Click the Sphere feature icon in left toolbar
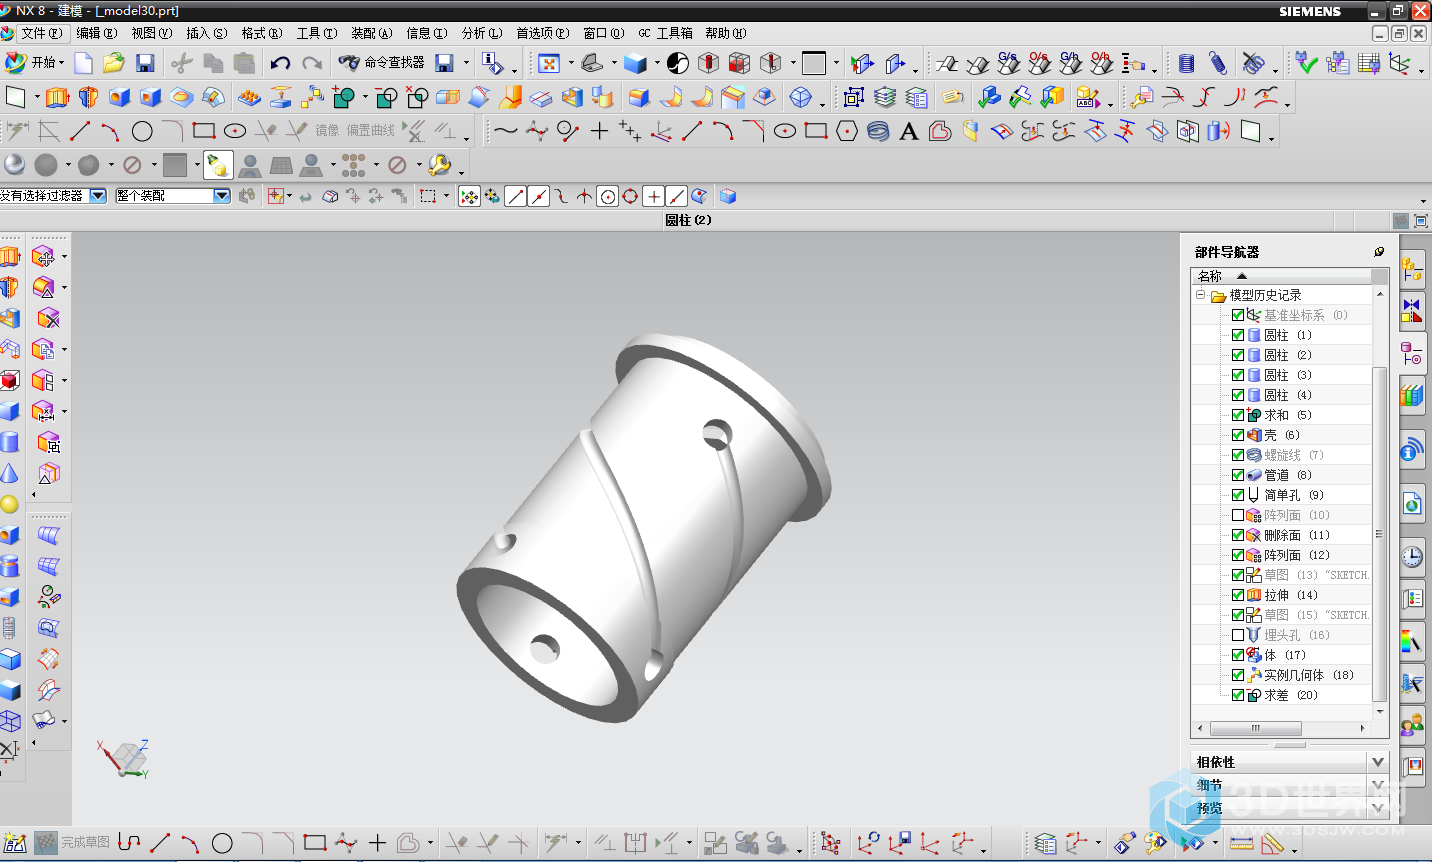This screenshot has height=862, width=1432. coord(9,504)
